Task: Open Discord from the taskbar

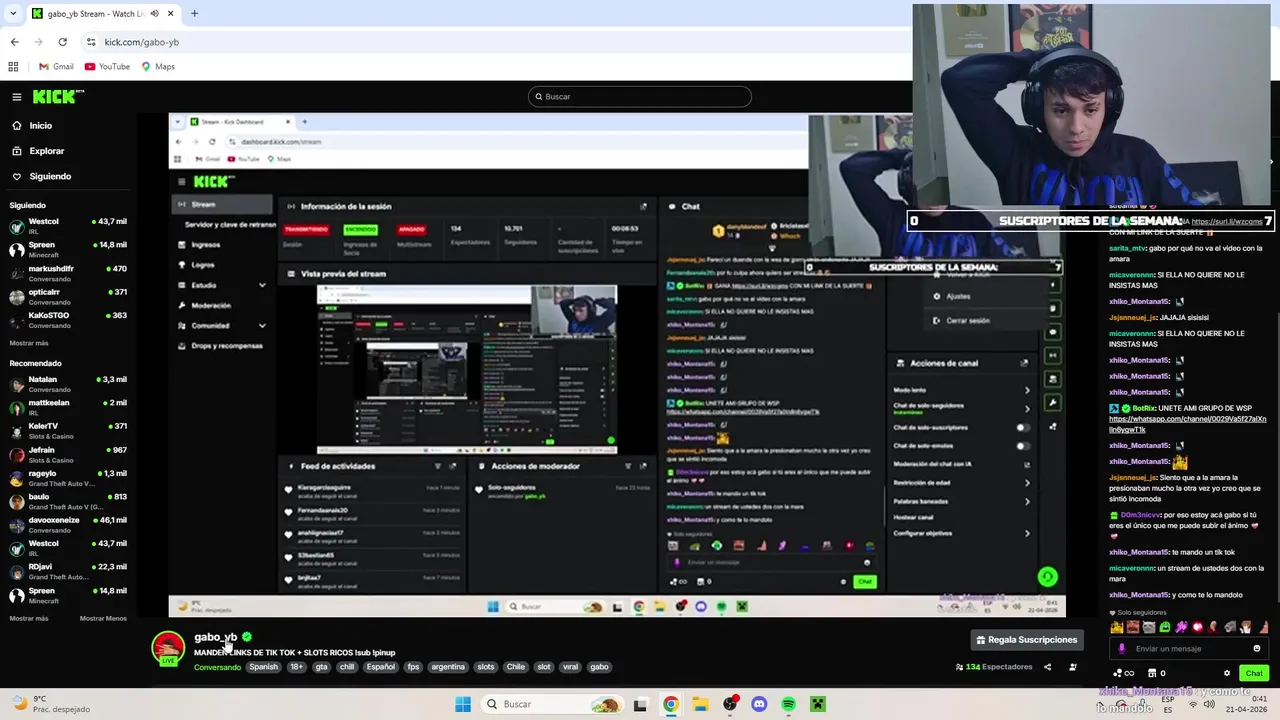Action: pyautogui.click(x=759, y=704)
